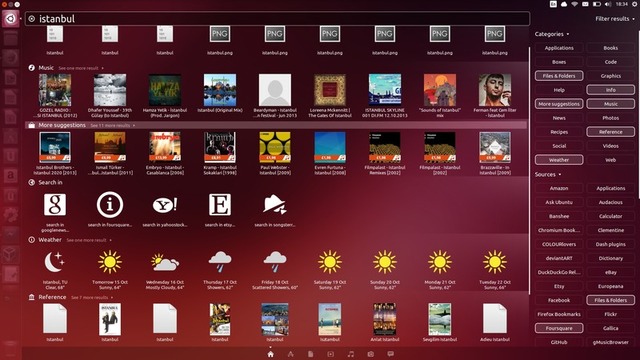Enable the Clementine source filter
Image resolution: width=640 pixels, height=360 pixels.
point(611,230)
